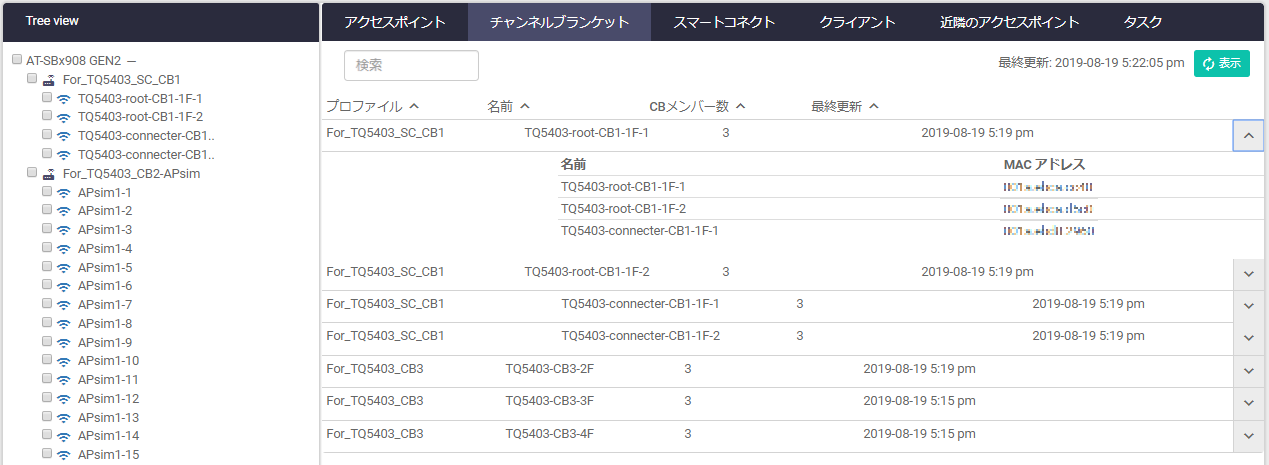The width and height of the screenshot is (1269, 465).
Task: Open the スマートコネクト tab
Action: (x=720, y=21)
